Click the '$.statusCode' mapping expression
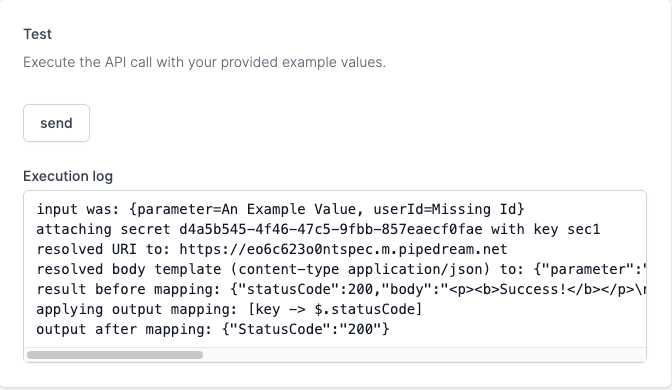Screen dimensions: 672x390 tap(364, 309)
